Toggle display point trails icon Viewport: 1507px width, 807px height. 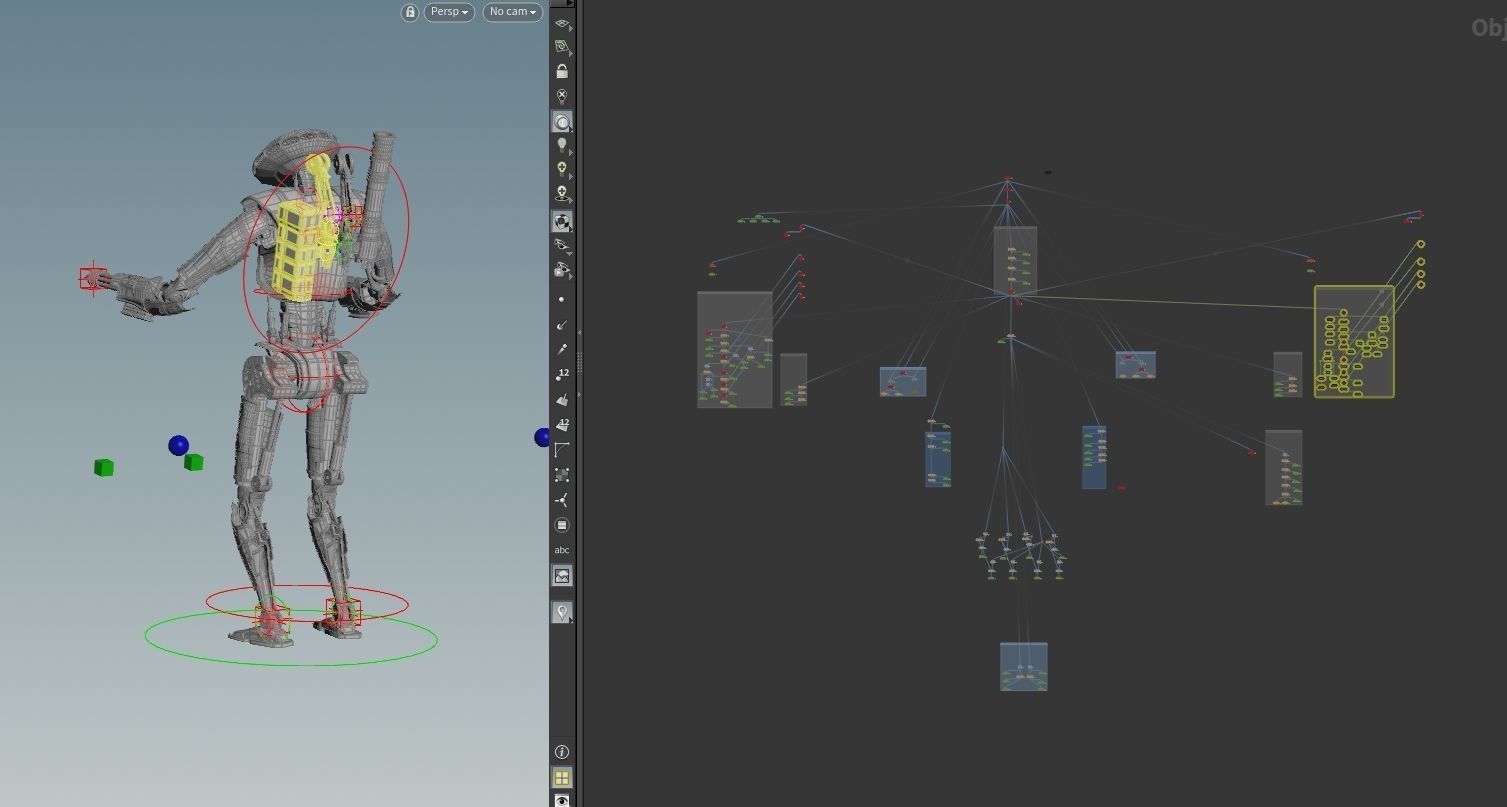tap(562, 349)
